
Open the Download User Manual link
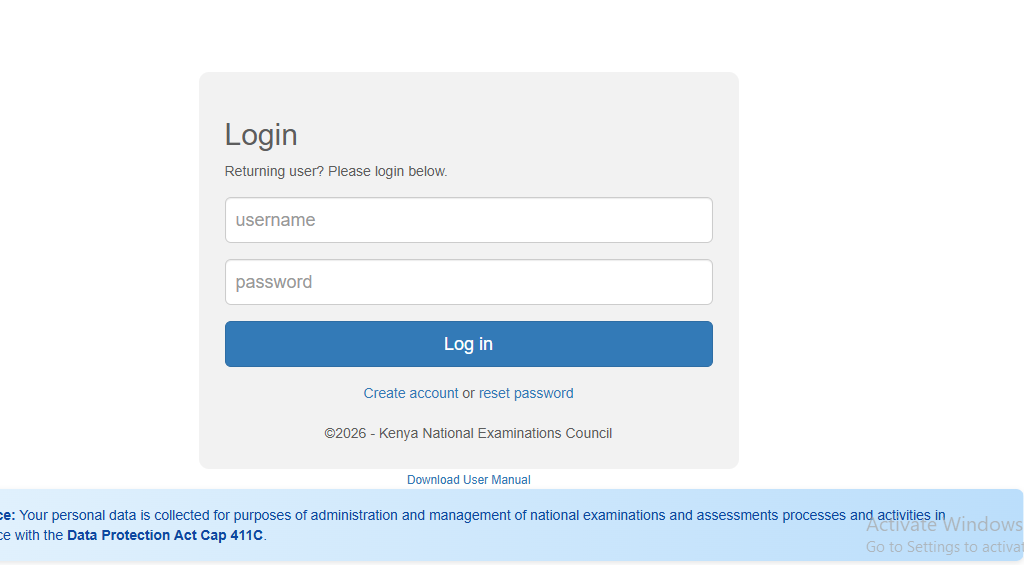468,480
